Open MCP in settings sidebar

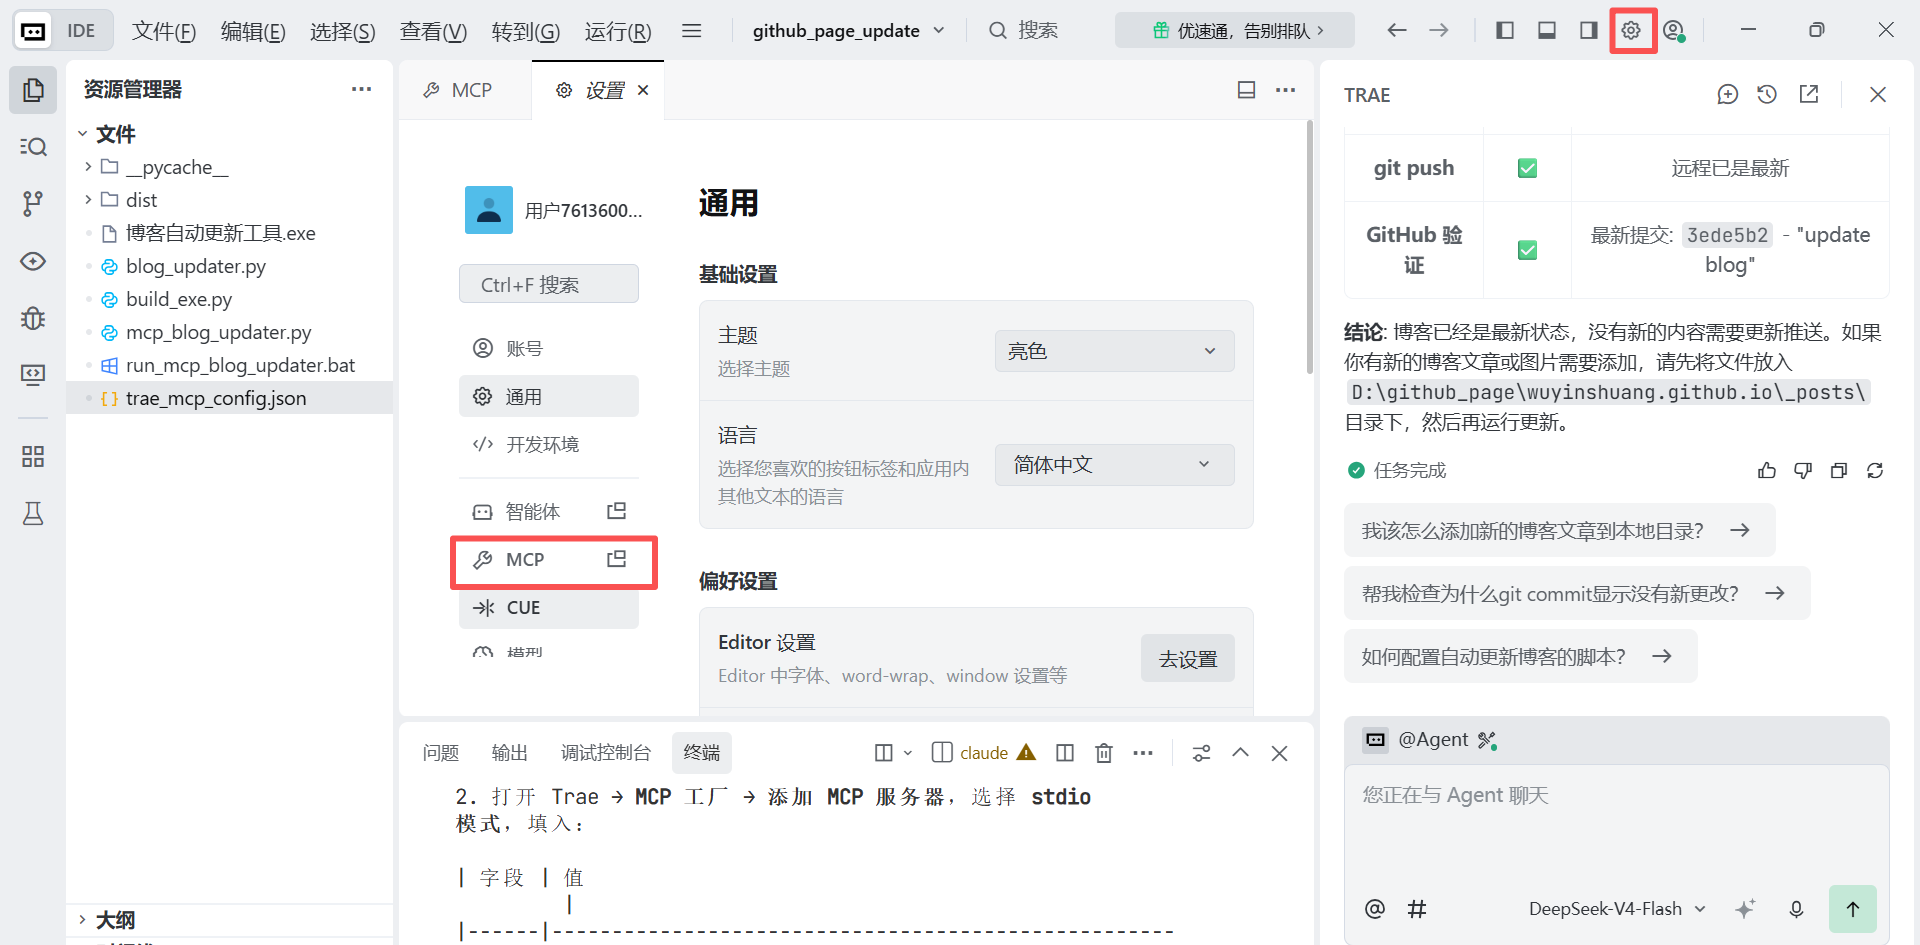(549, 560)
